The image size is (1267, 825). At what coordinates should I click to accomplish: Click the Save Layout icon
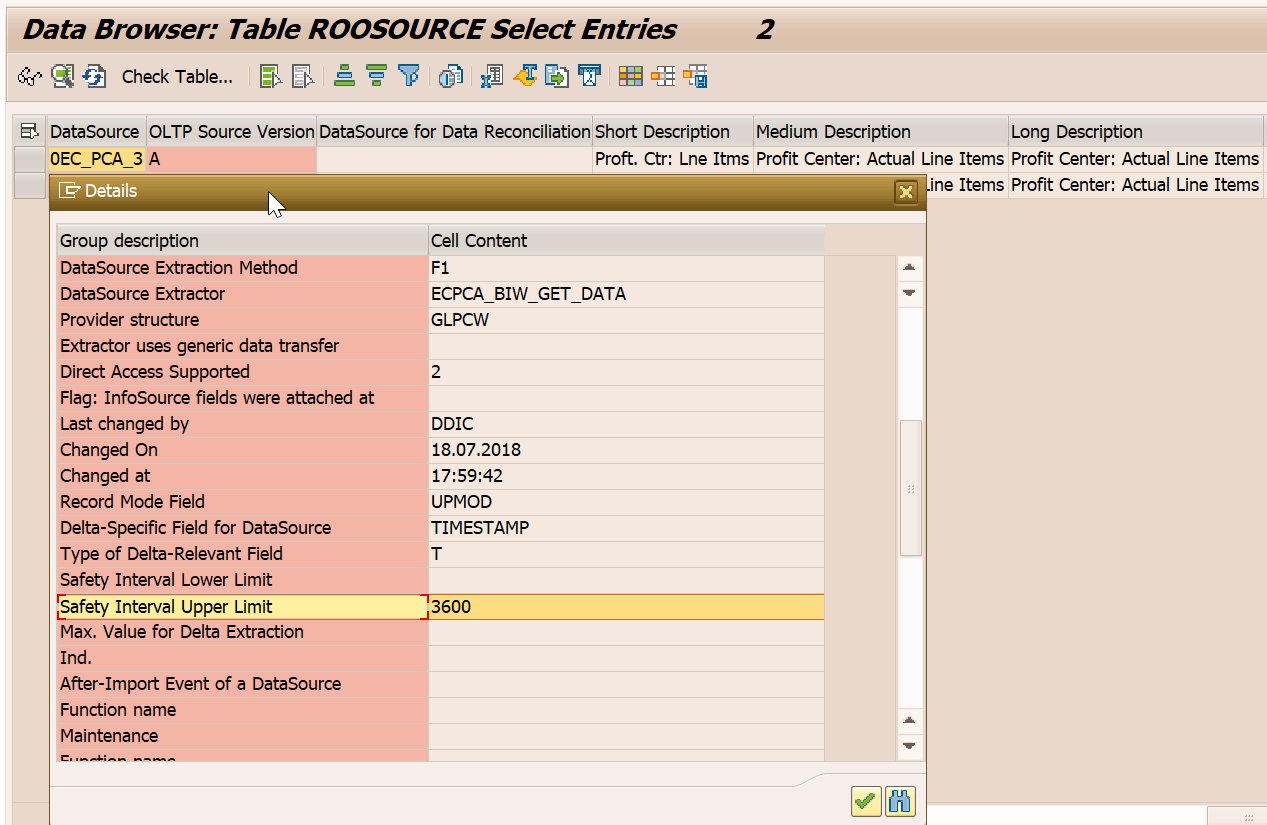point(696,76)
